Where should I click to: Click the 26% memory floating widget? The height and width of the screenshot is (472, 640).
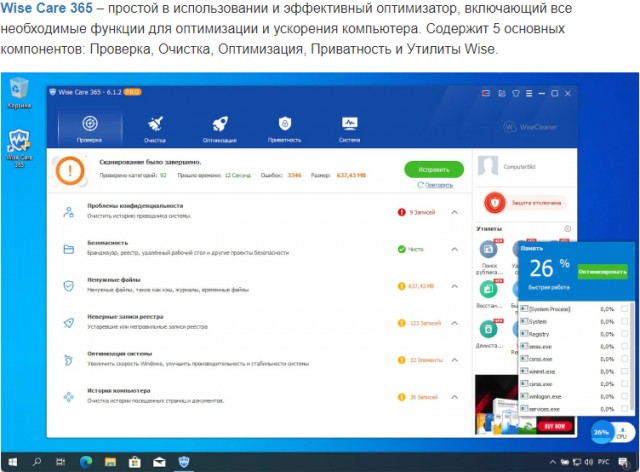point(601,432)
